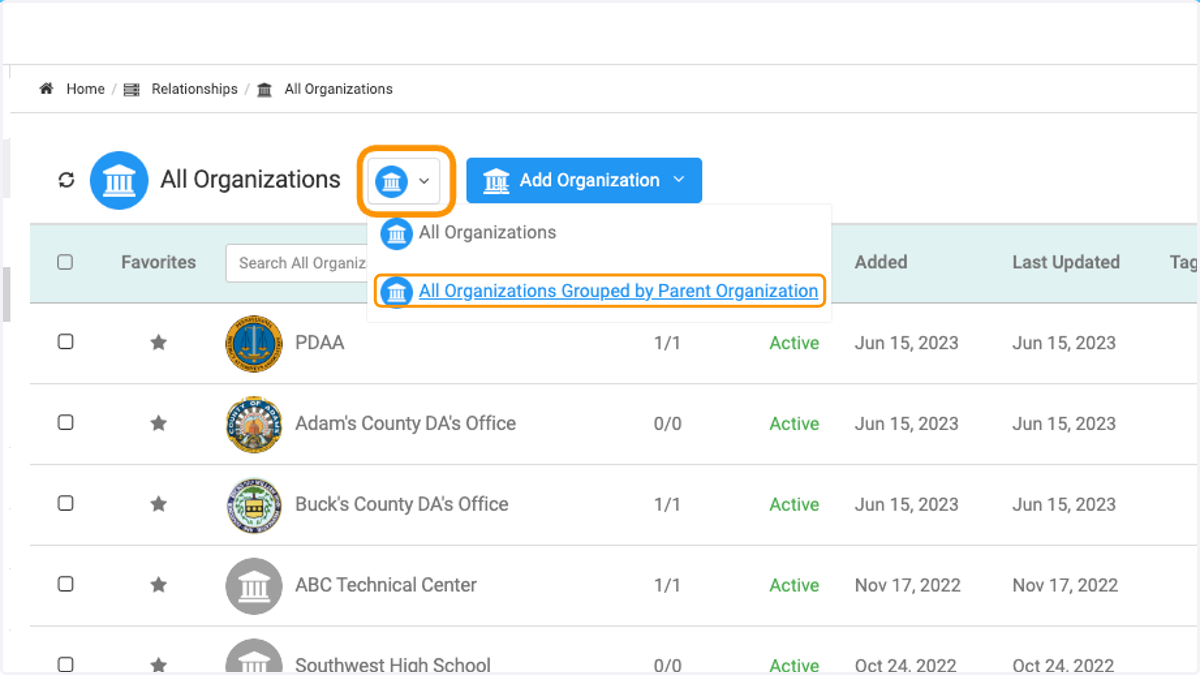The width and height of the screenshot is (1200, 675).
Task: Click the Search All Organizations field
Action: 298,263
